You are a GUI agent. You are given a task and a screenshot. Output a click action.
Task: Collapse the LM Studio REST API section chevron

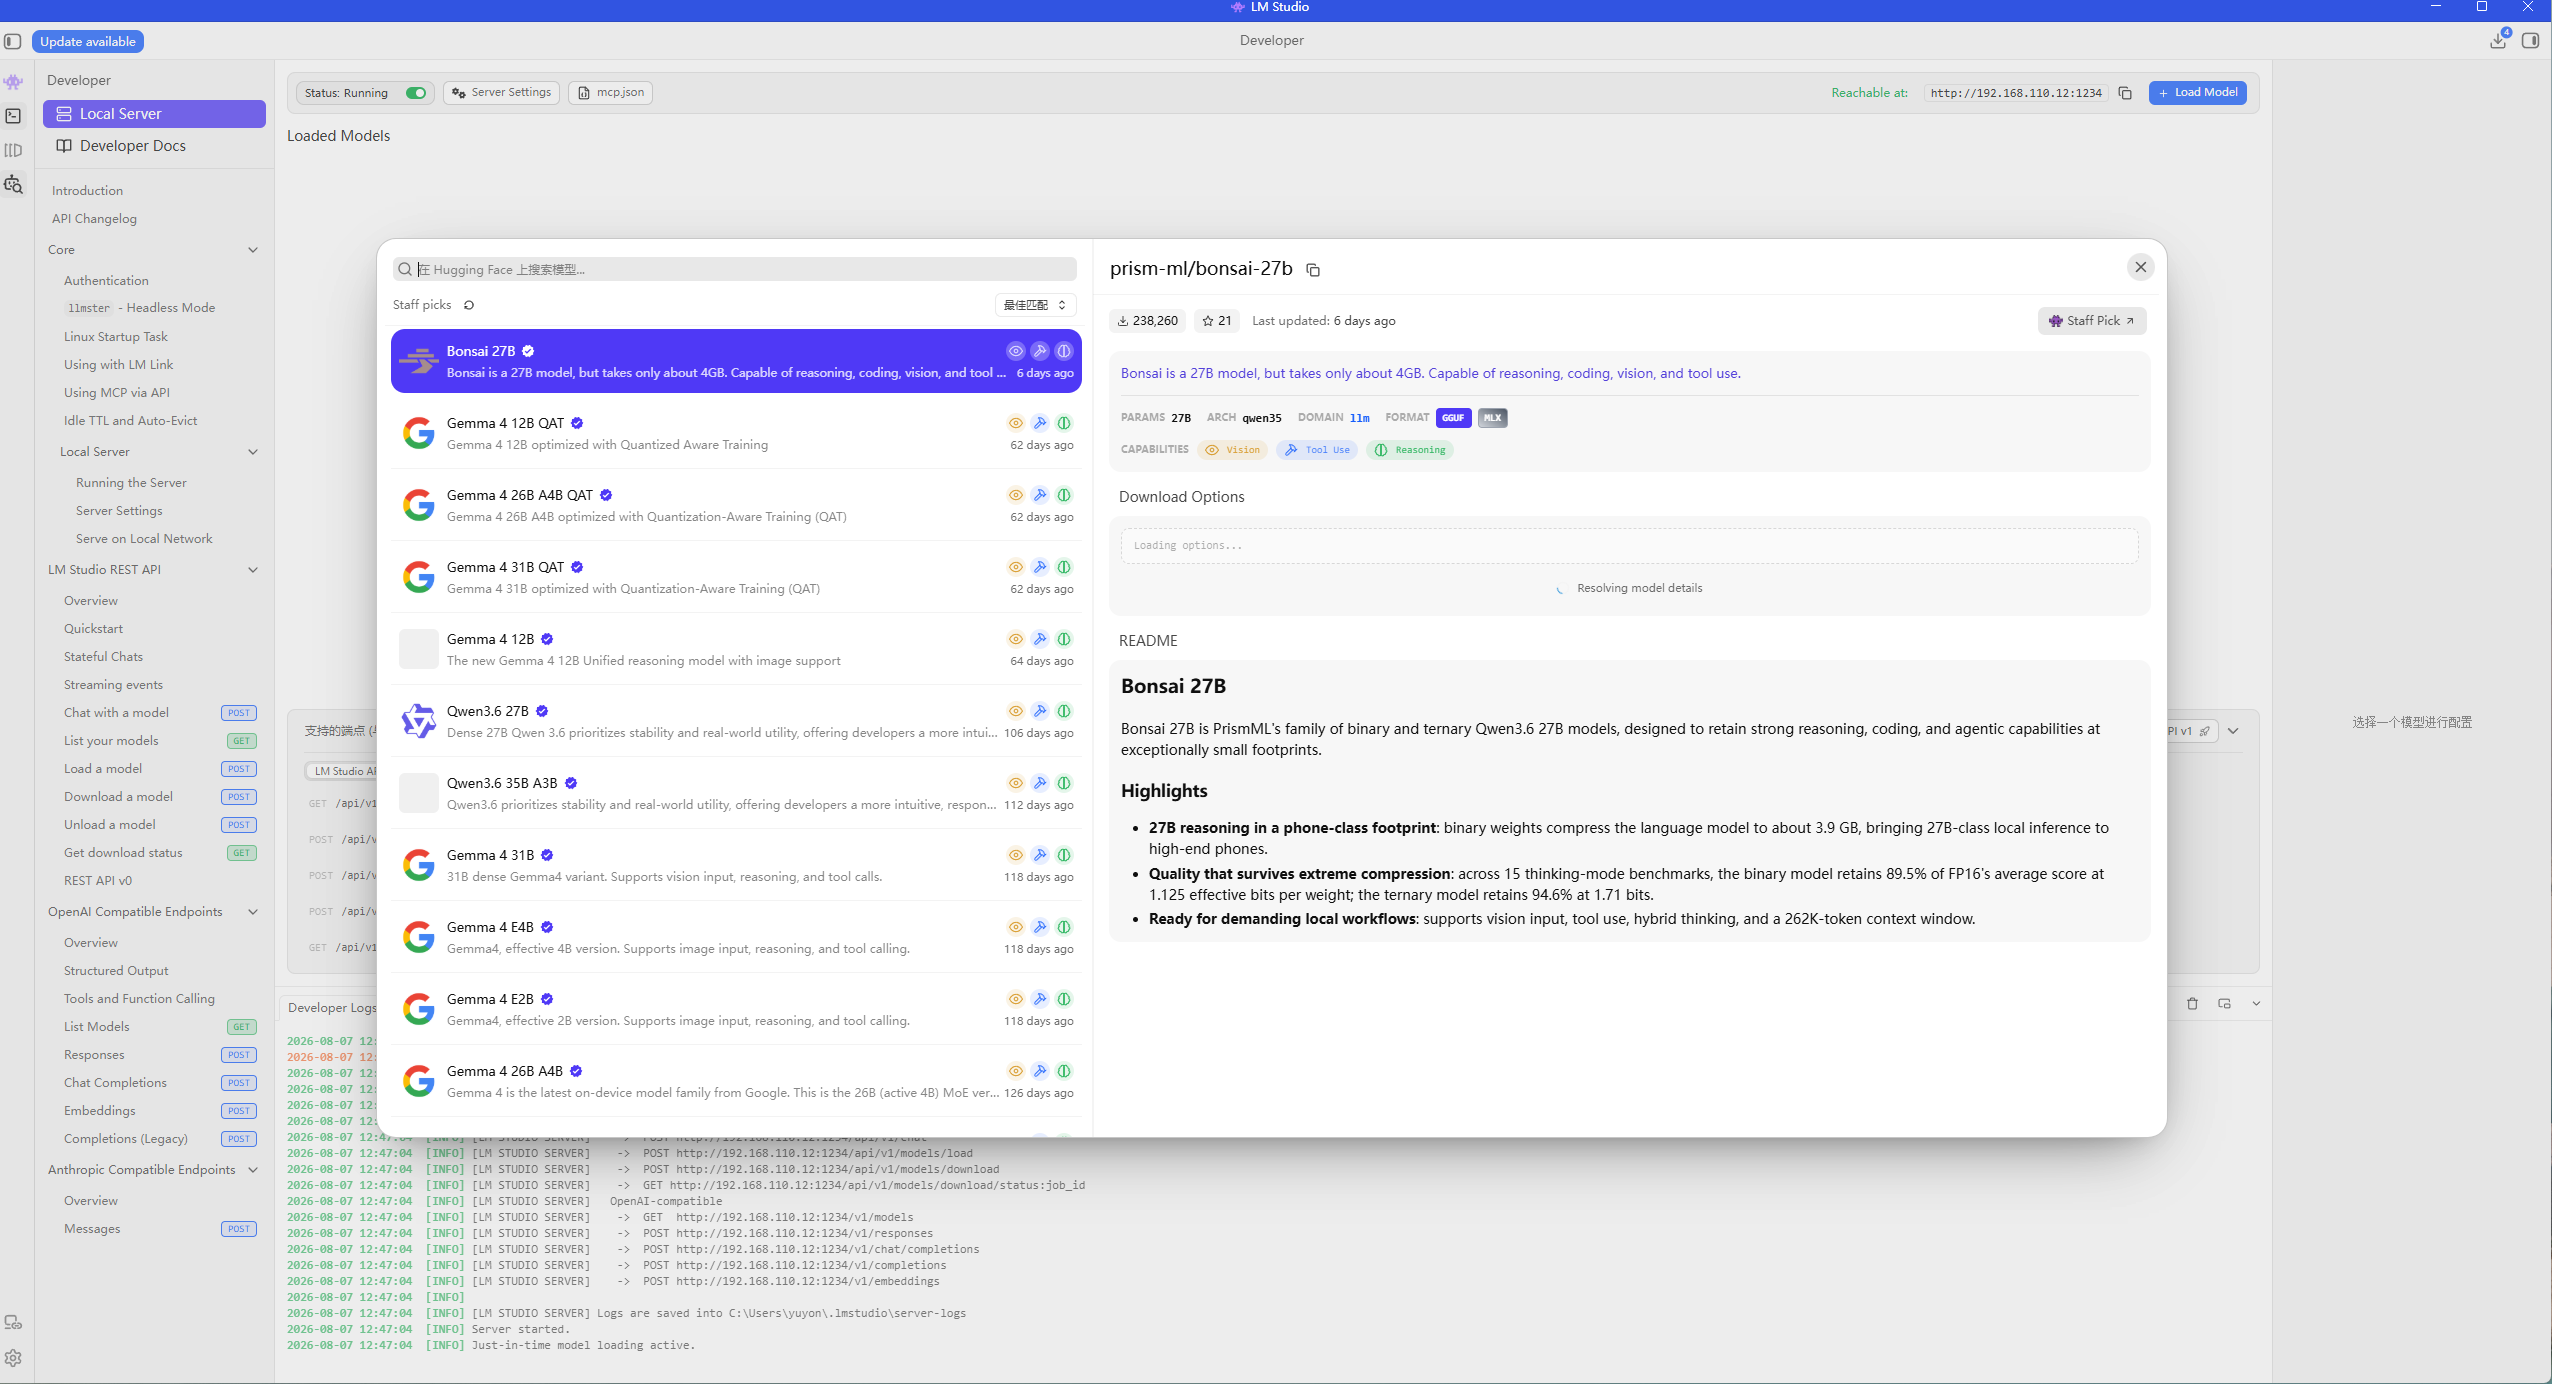[x=253, y=570]
